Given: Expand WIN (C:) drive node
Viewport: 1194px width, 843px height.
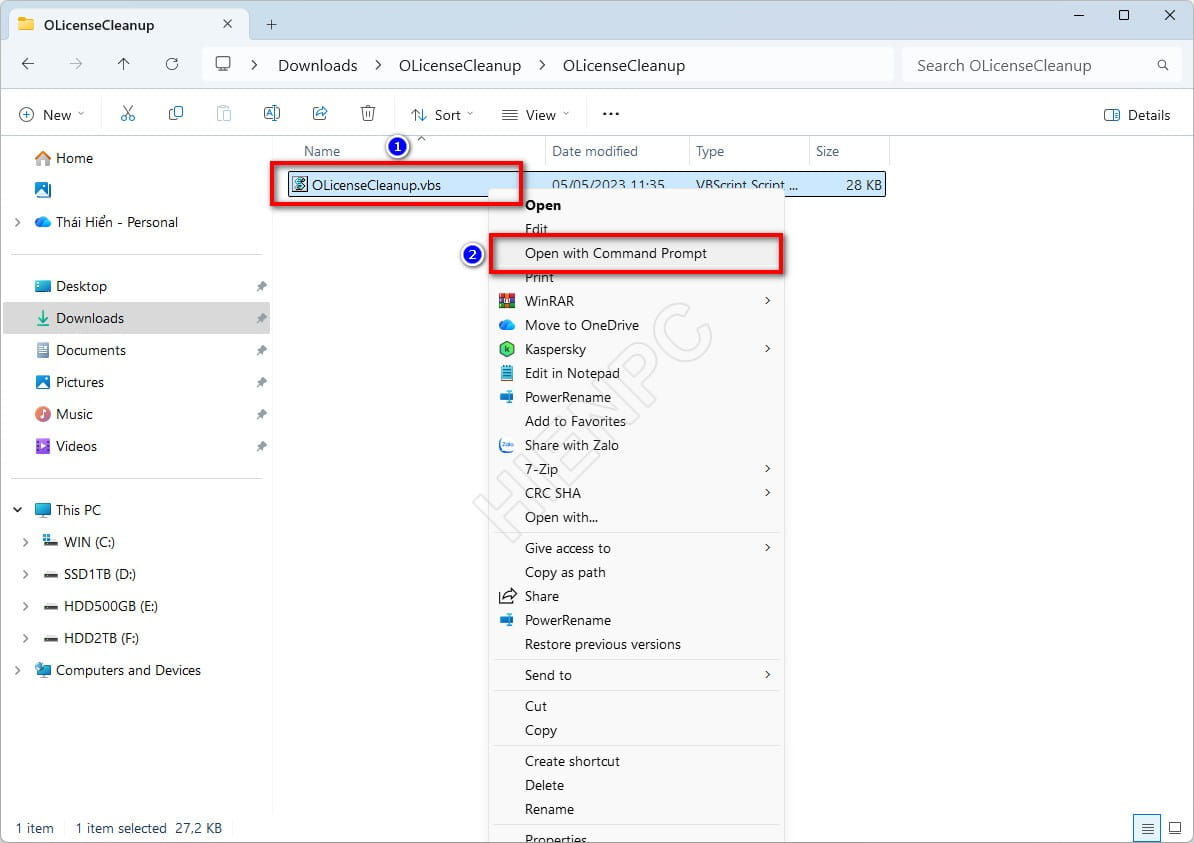Looking at the screenshot, I should coord(25,542).
